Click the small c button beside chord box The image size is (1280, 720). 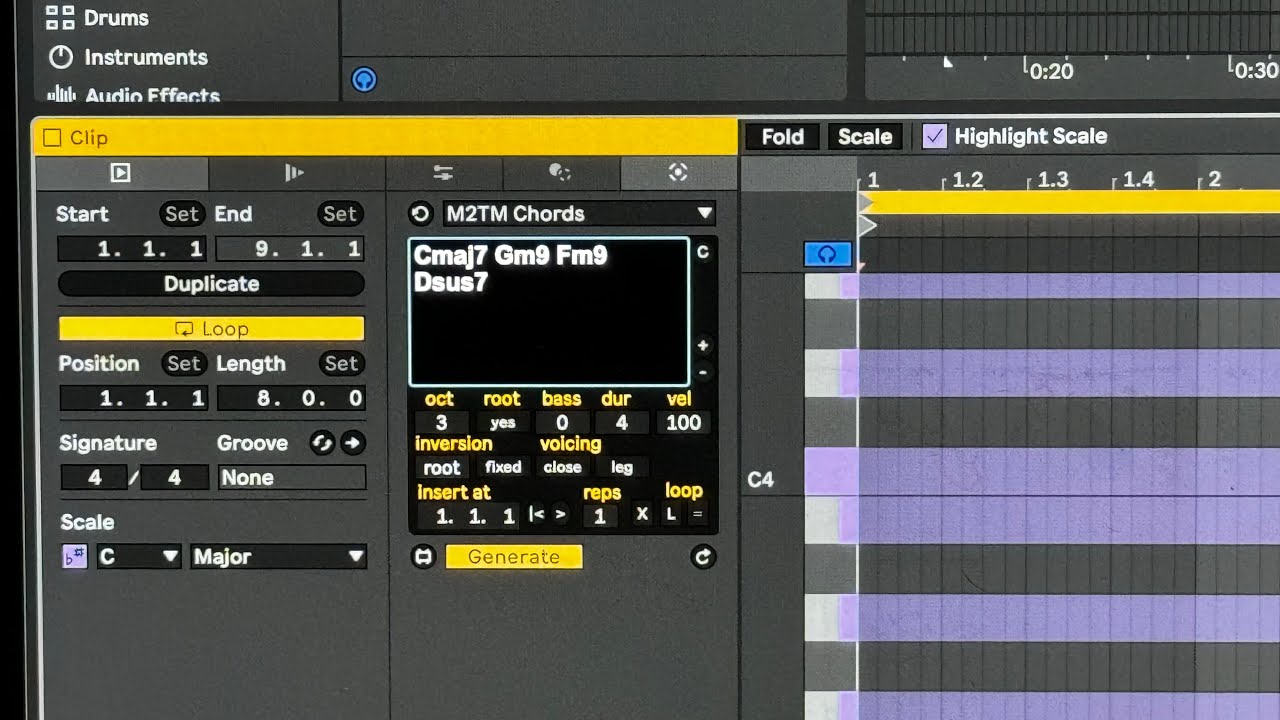tap(703, 252)
